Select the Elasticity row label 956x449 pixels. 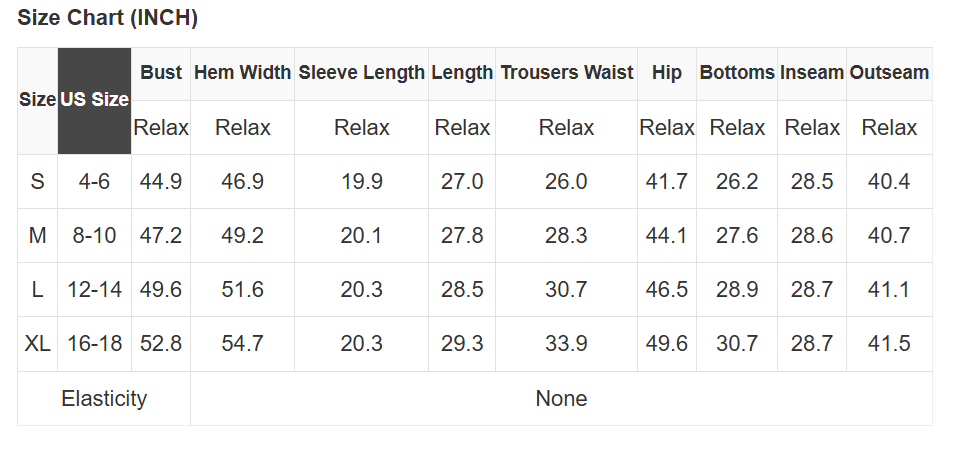pyautogui.click(x=104, y=398)
